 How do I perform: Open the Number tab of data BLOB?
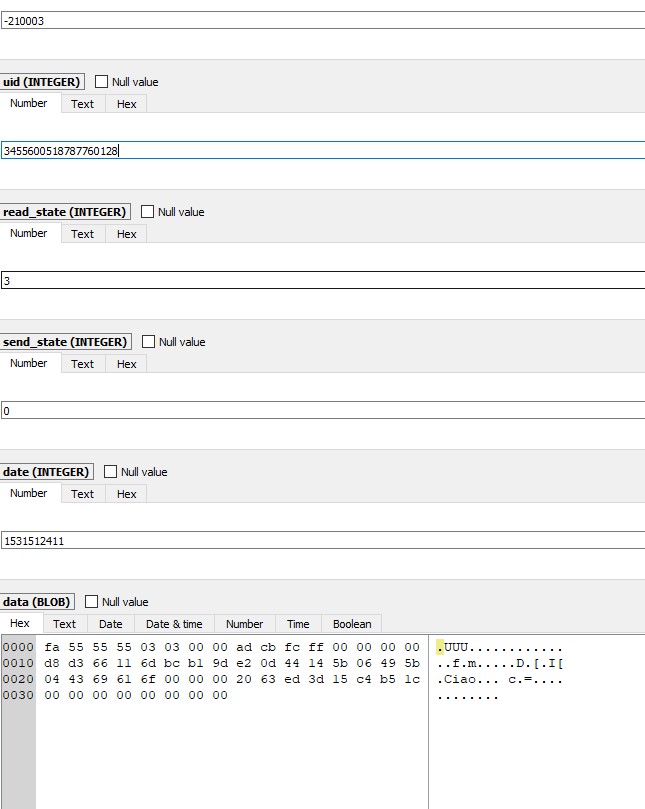(245, 624)
